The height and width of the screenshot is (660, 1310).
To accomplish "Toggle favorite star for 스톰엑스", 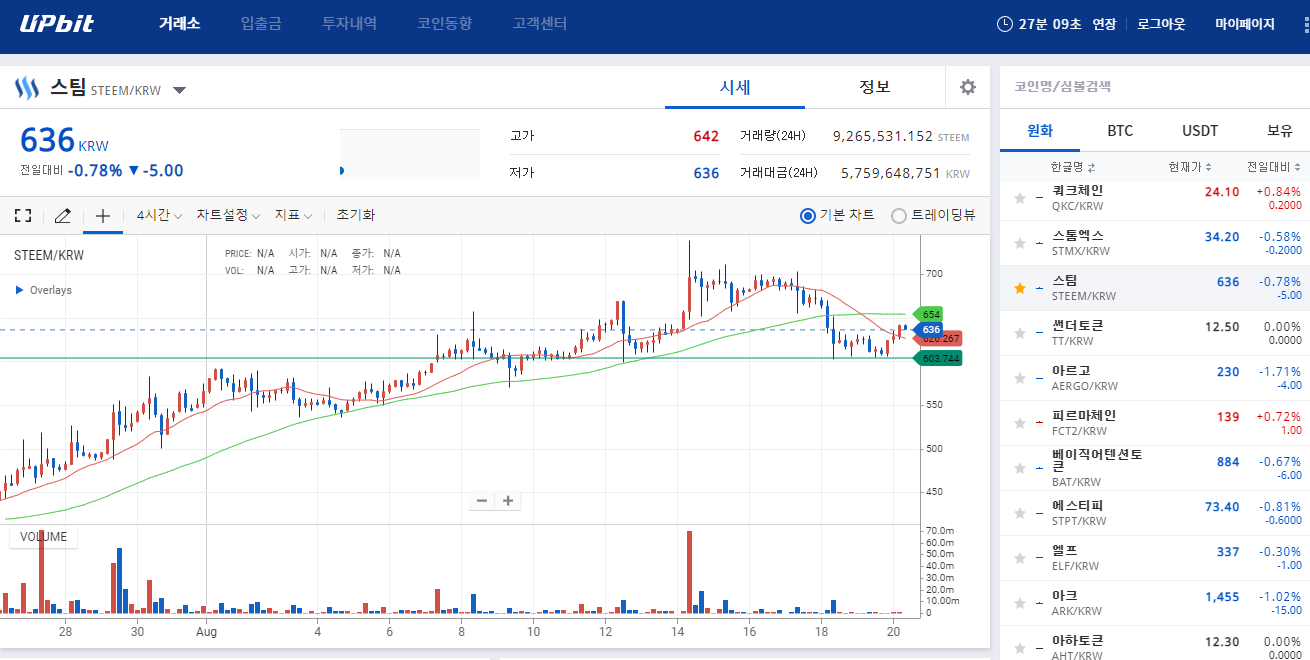I will 1020,243.
